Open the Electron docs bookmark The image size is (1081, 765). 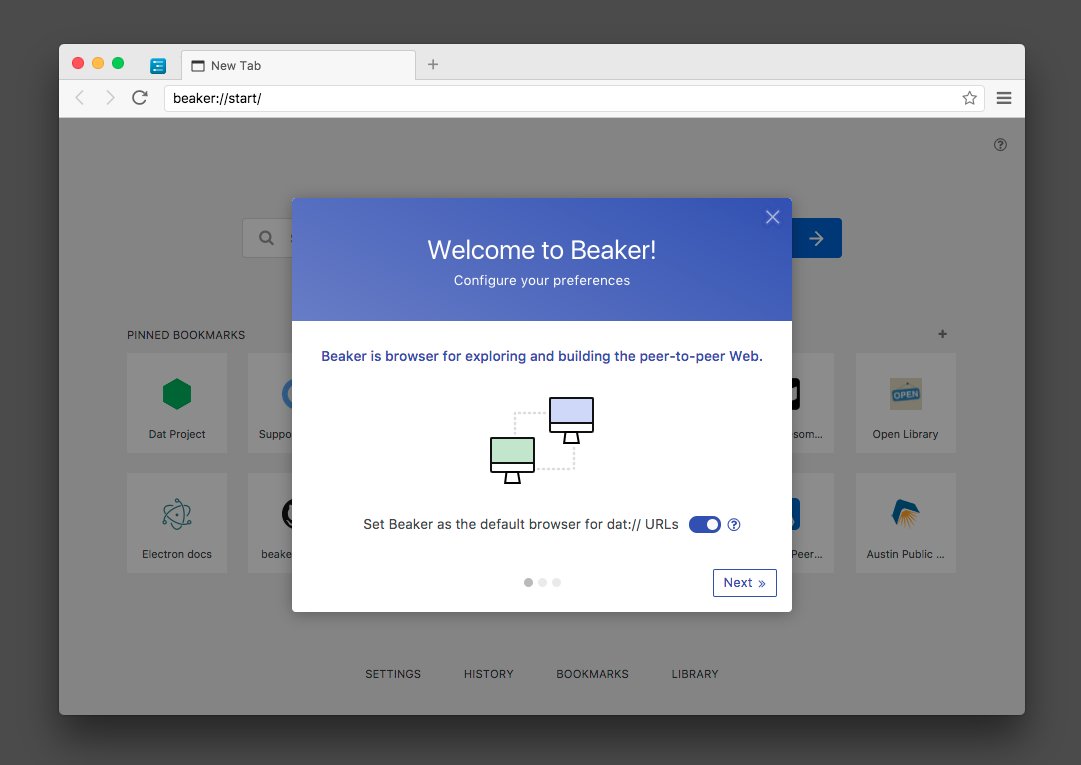(177, 523)
